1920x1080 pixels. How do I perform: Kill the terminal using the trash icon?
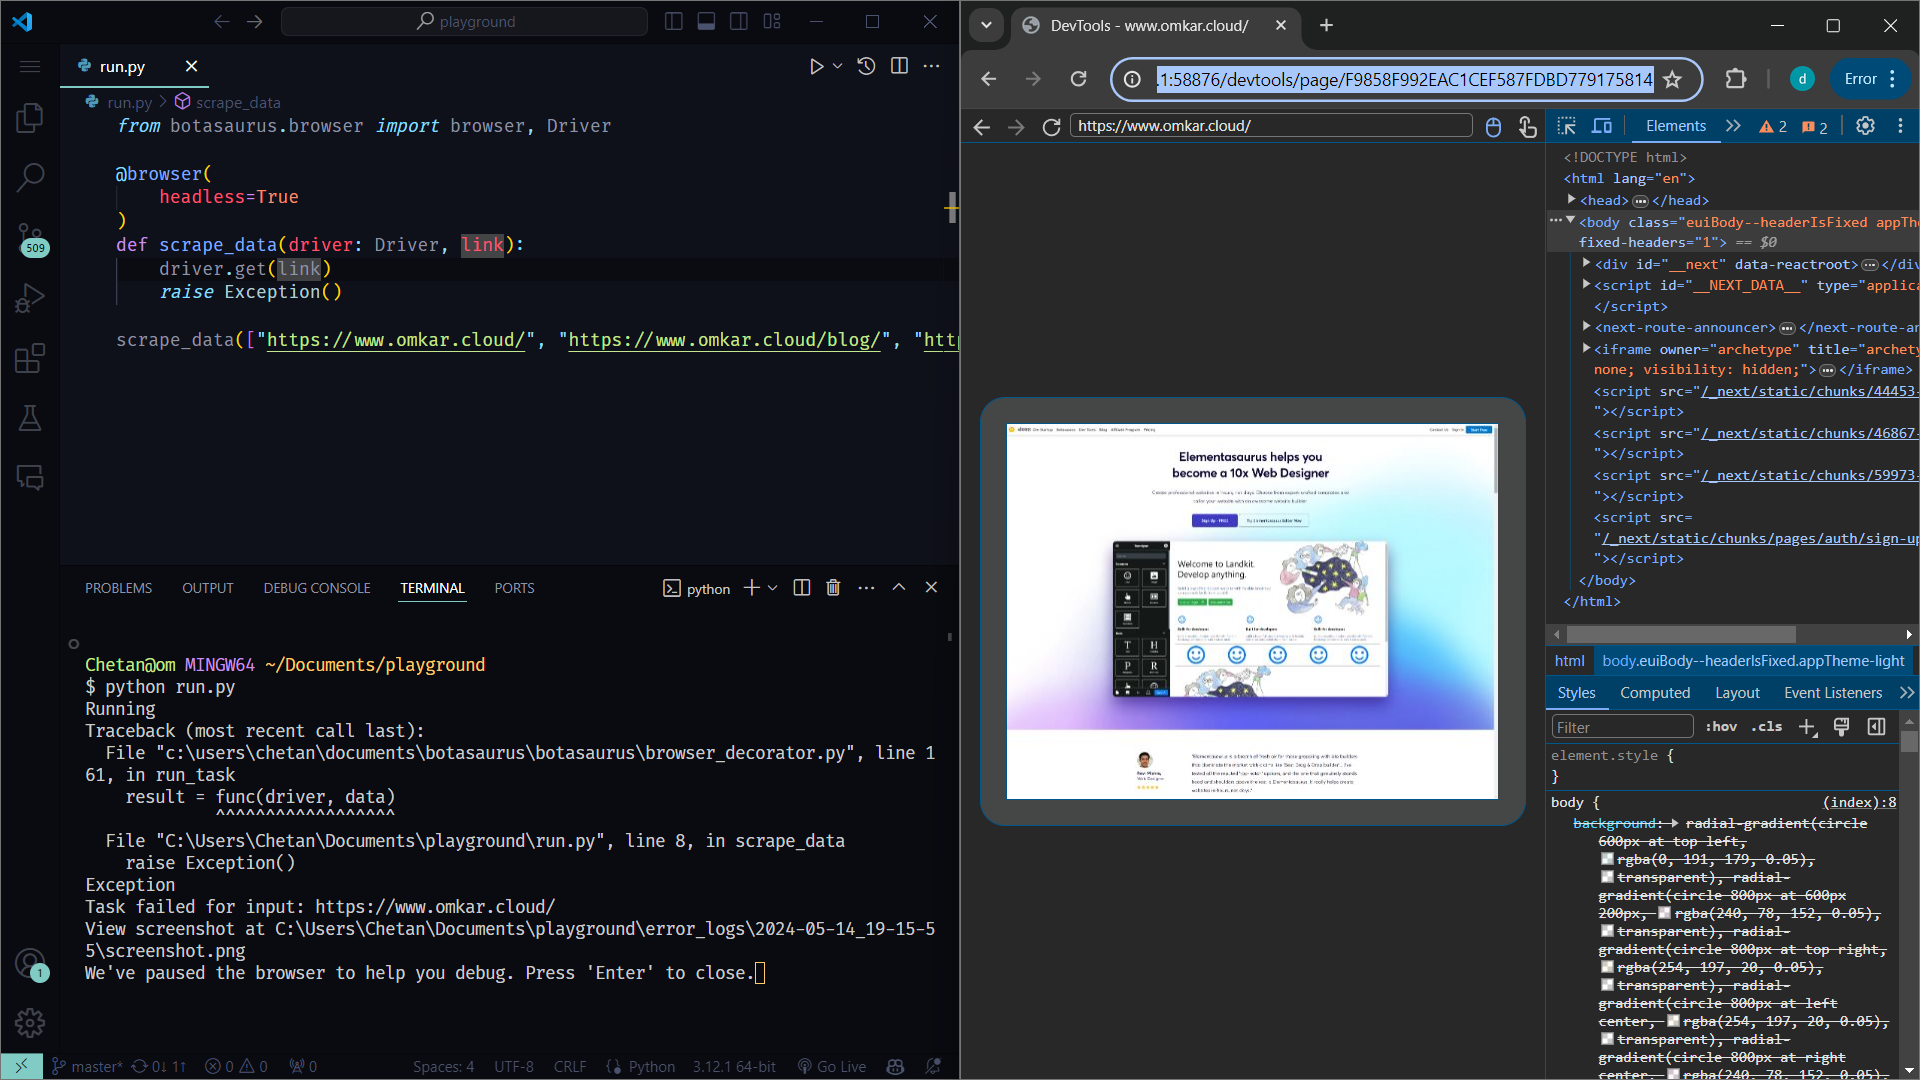tap(833, 588)
